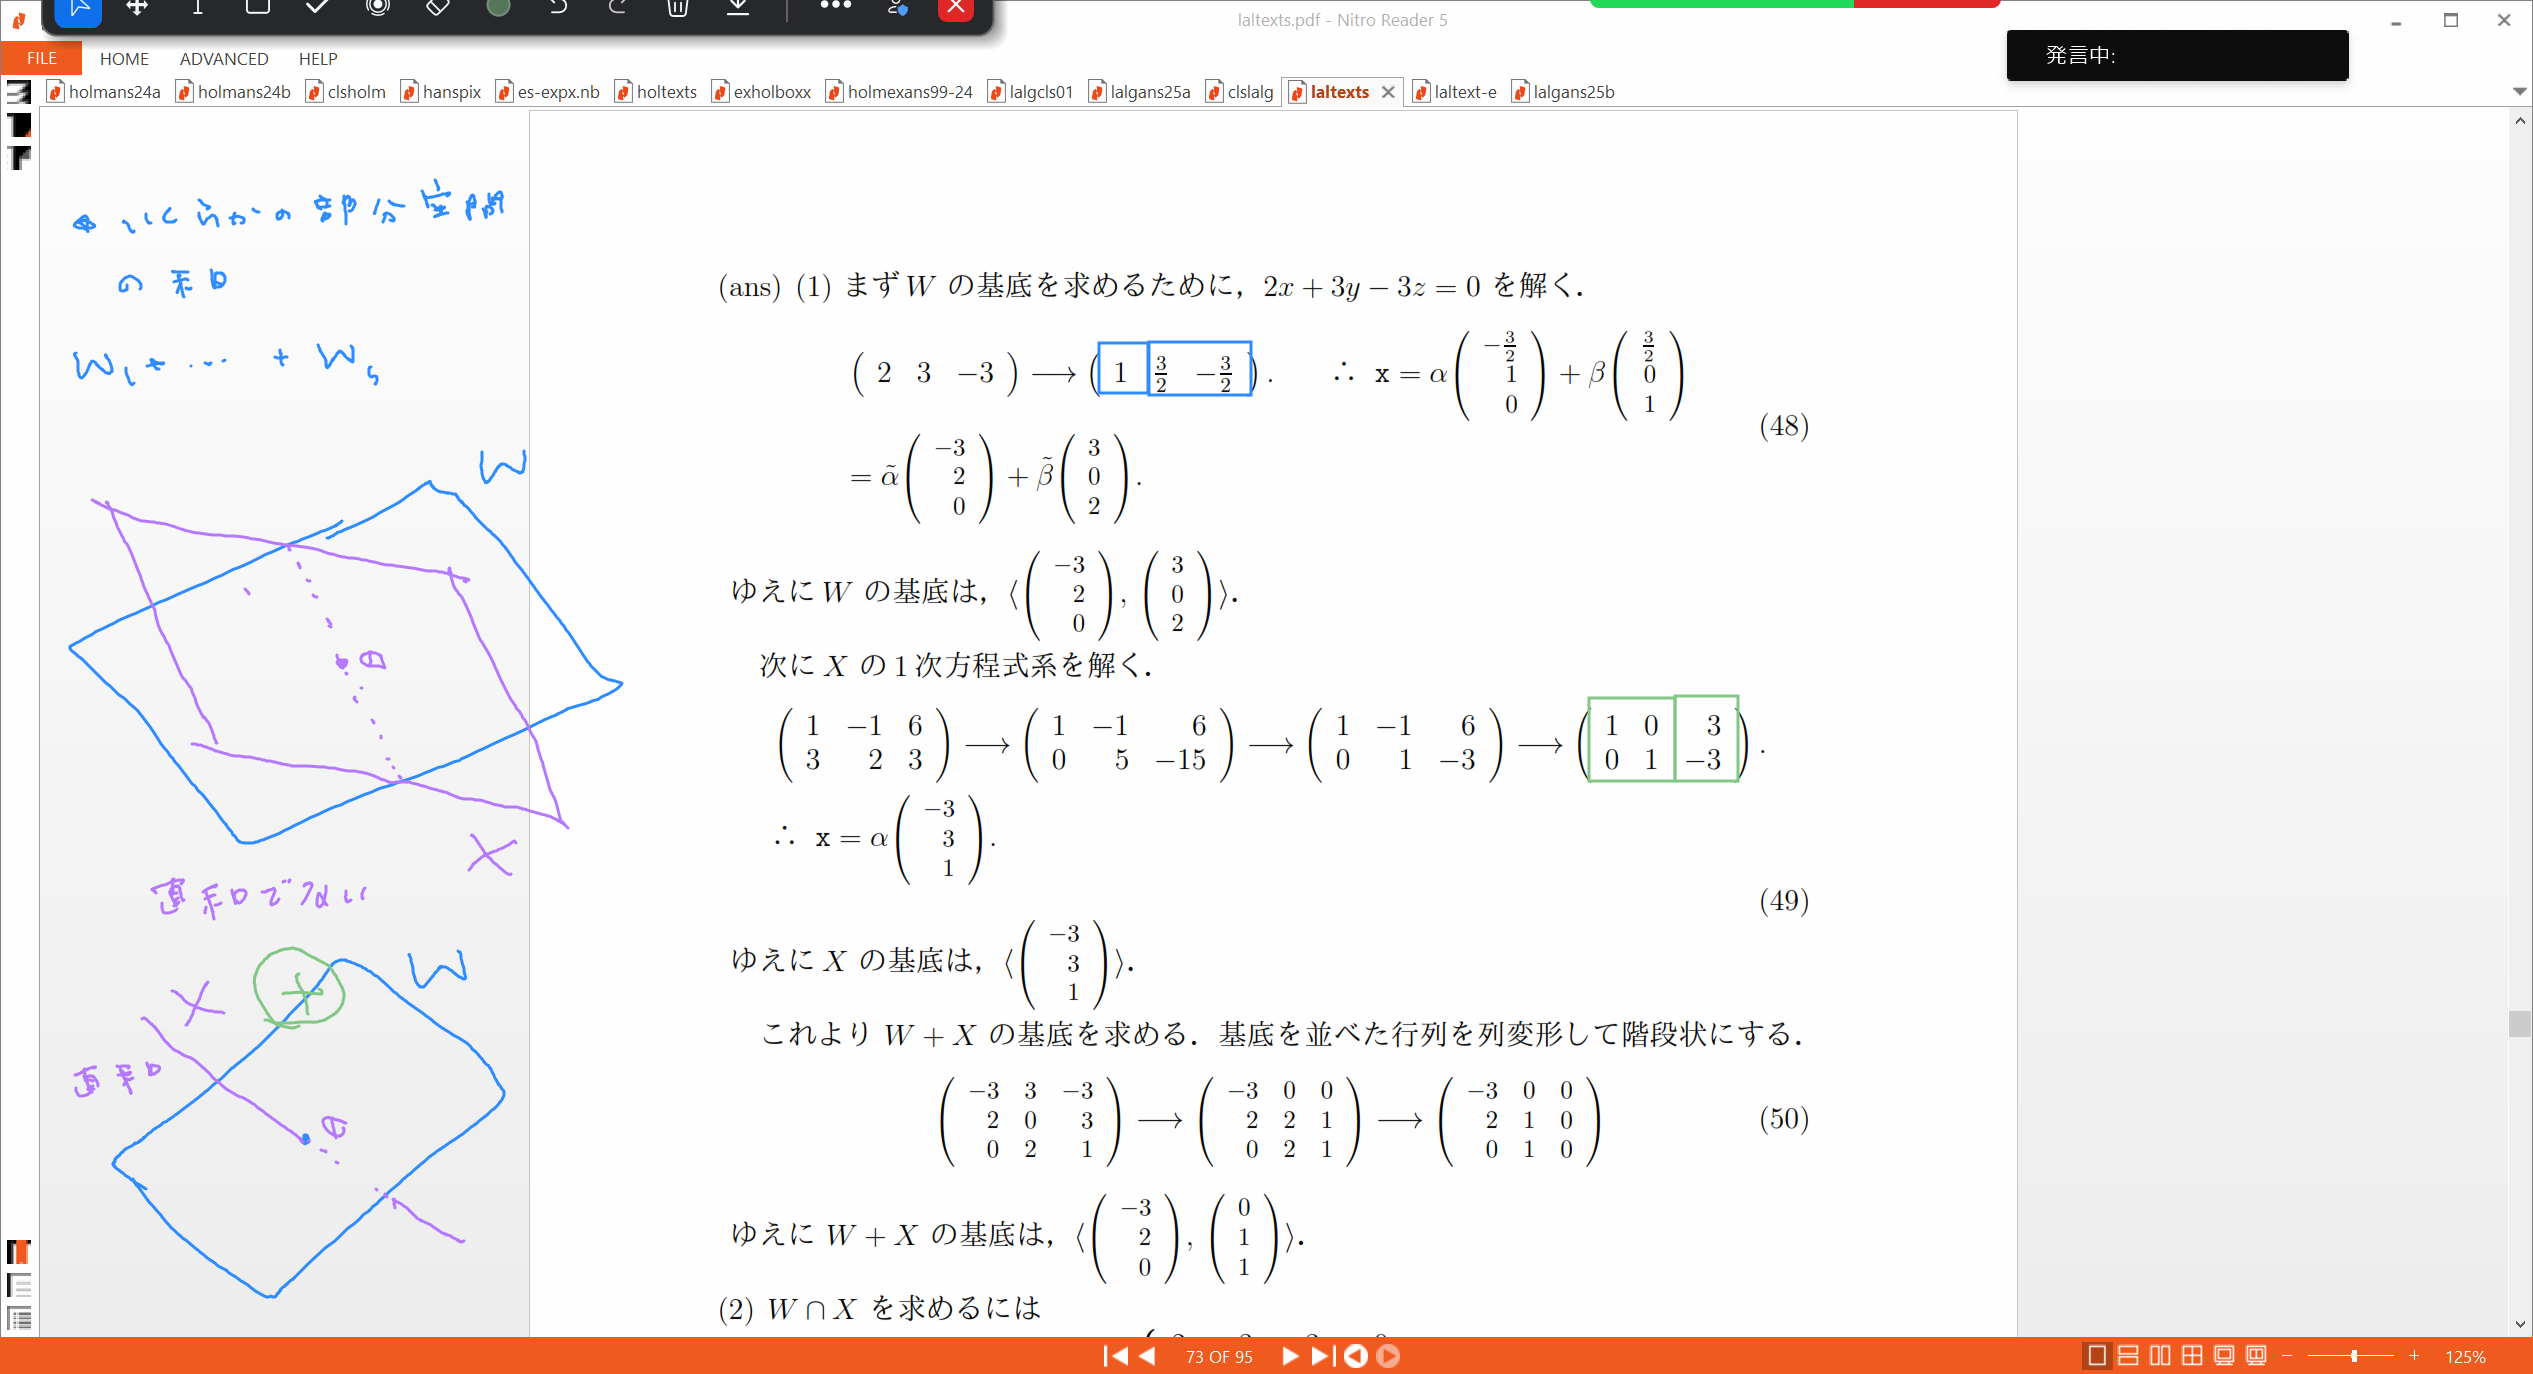
Task: Click the scroll down arrow of document
Action: point(2519,1324)
